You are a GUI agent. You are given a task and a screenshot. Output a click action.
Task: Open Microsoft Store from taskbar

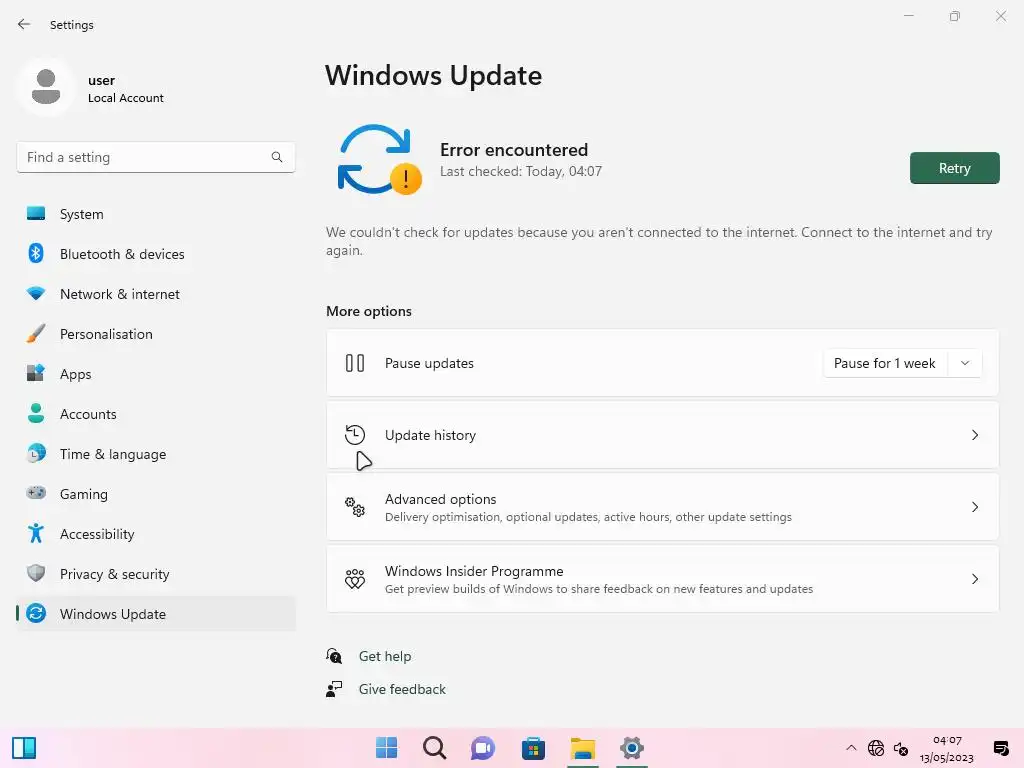[533, 748]
